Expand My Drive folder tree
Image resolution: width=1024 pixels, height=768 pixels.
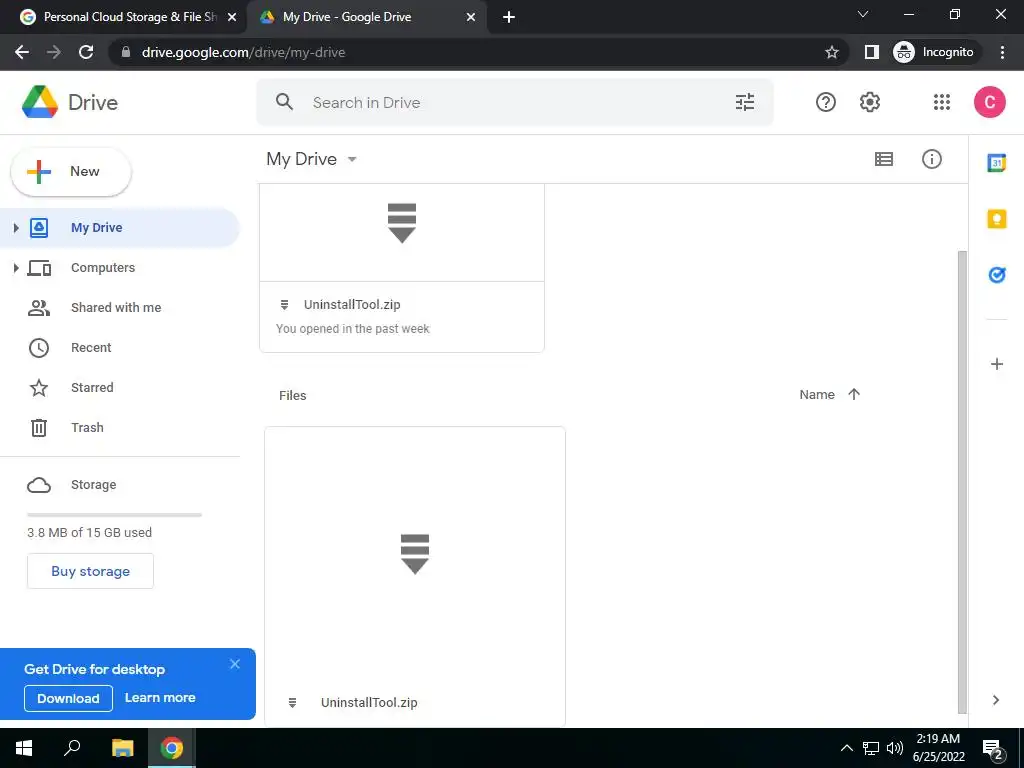pos(16,227)
